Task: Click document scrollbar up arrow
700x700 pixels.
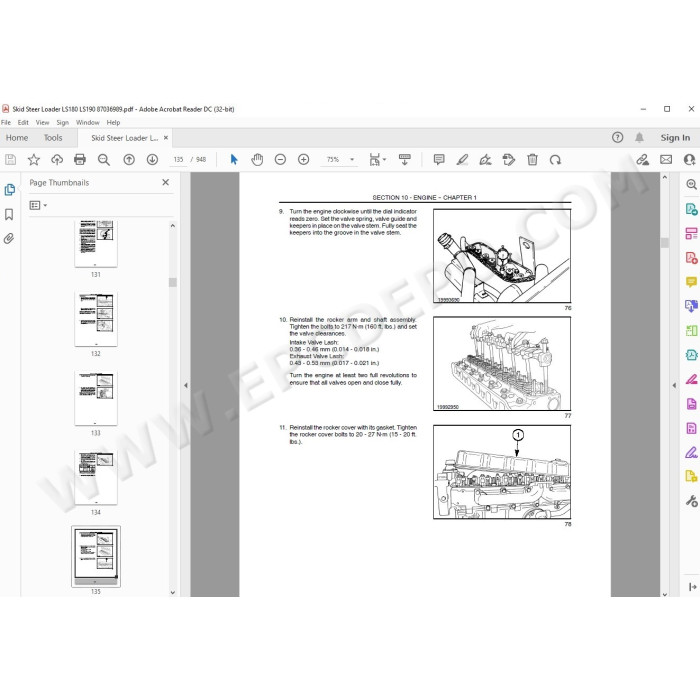Action: coord(665,177)
